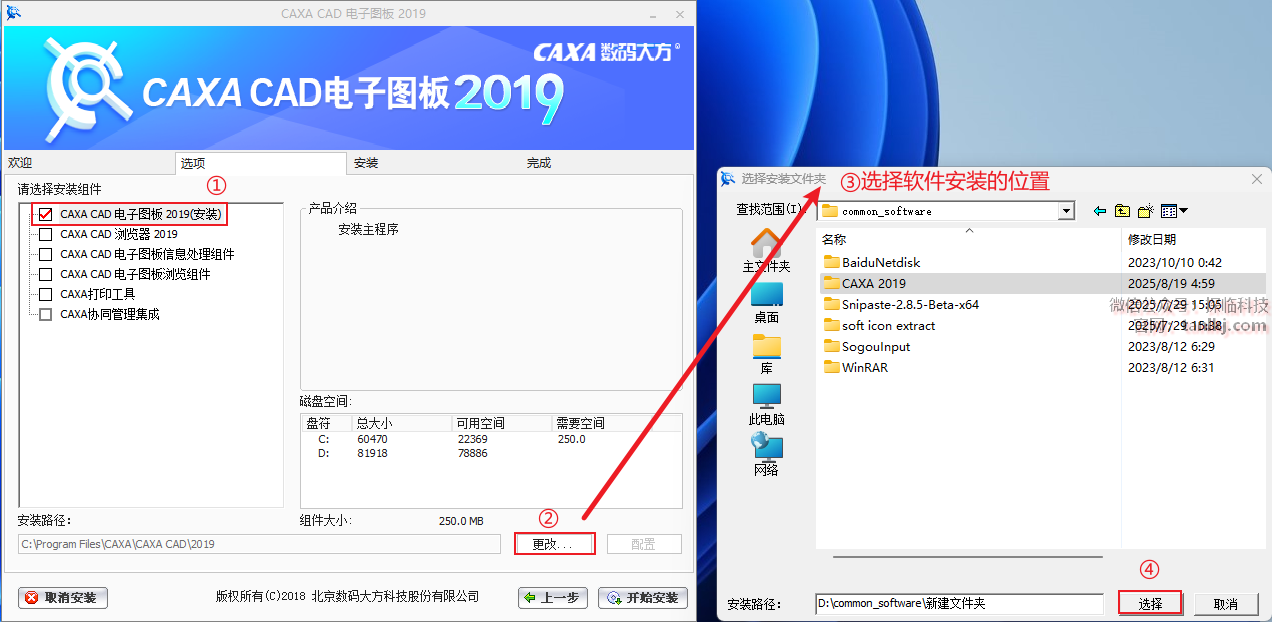Select 桌面 in places sidebar

pyautogui.click(x=766, y=303)
